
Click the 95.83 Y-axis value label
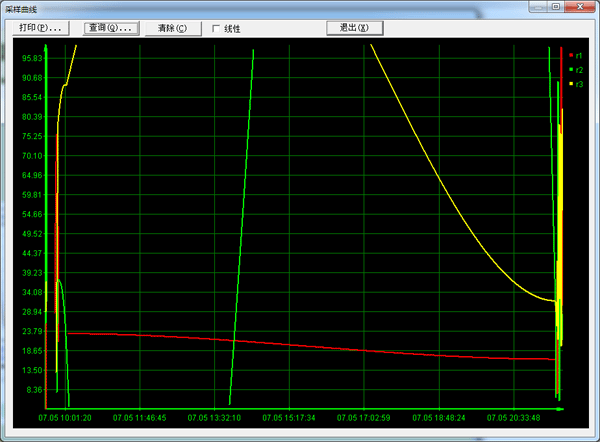pyautogui.click(x=30, y=58)
